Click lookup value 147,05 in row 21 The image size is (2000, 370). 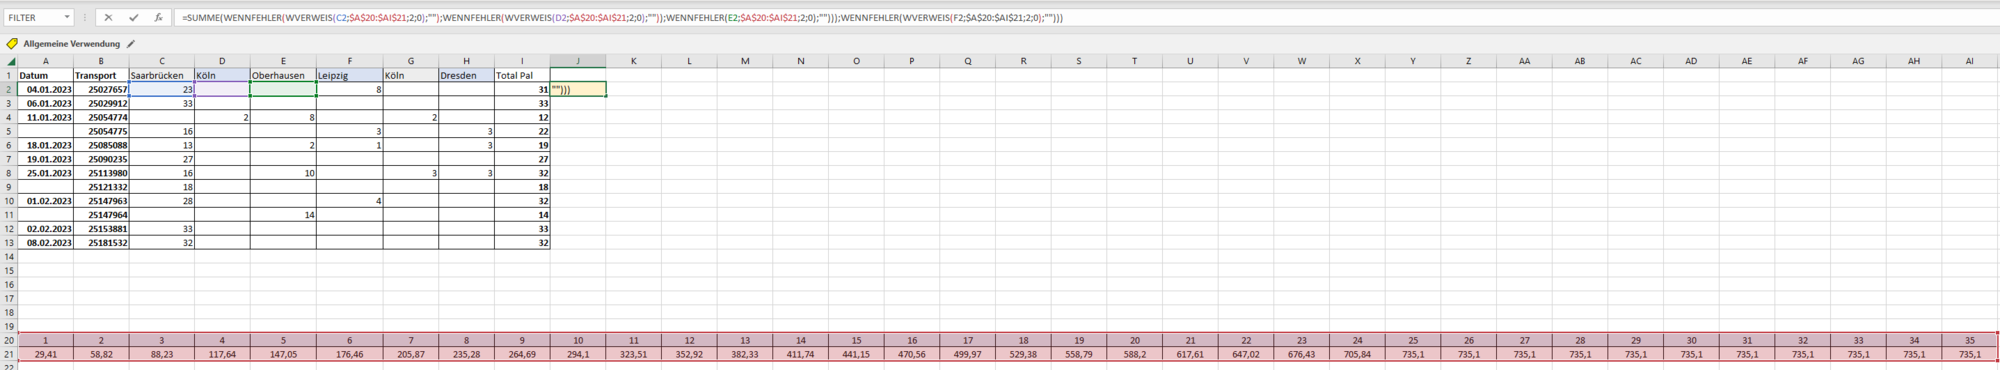point(283,355)
